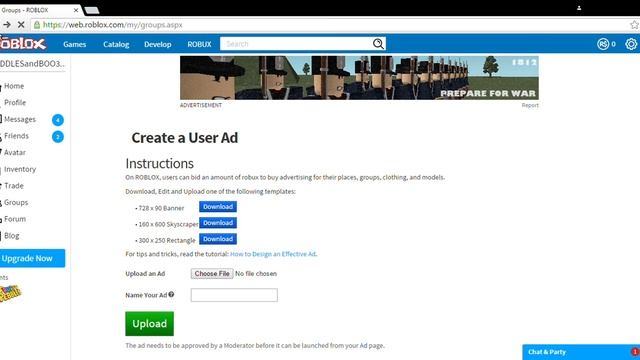The width and height of the screenshot is (640, 360).
Task: Open Blog in sidebar
Action: (x=11, y=236)
